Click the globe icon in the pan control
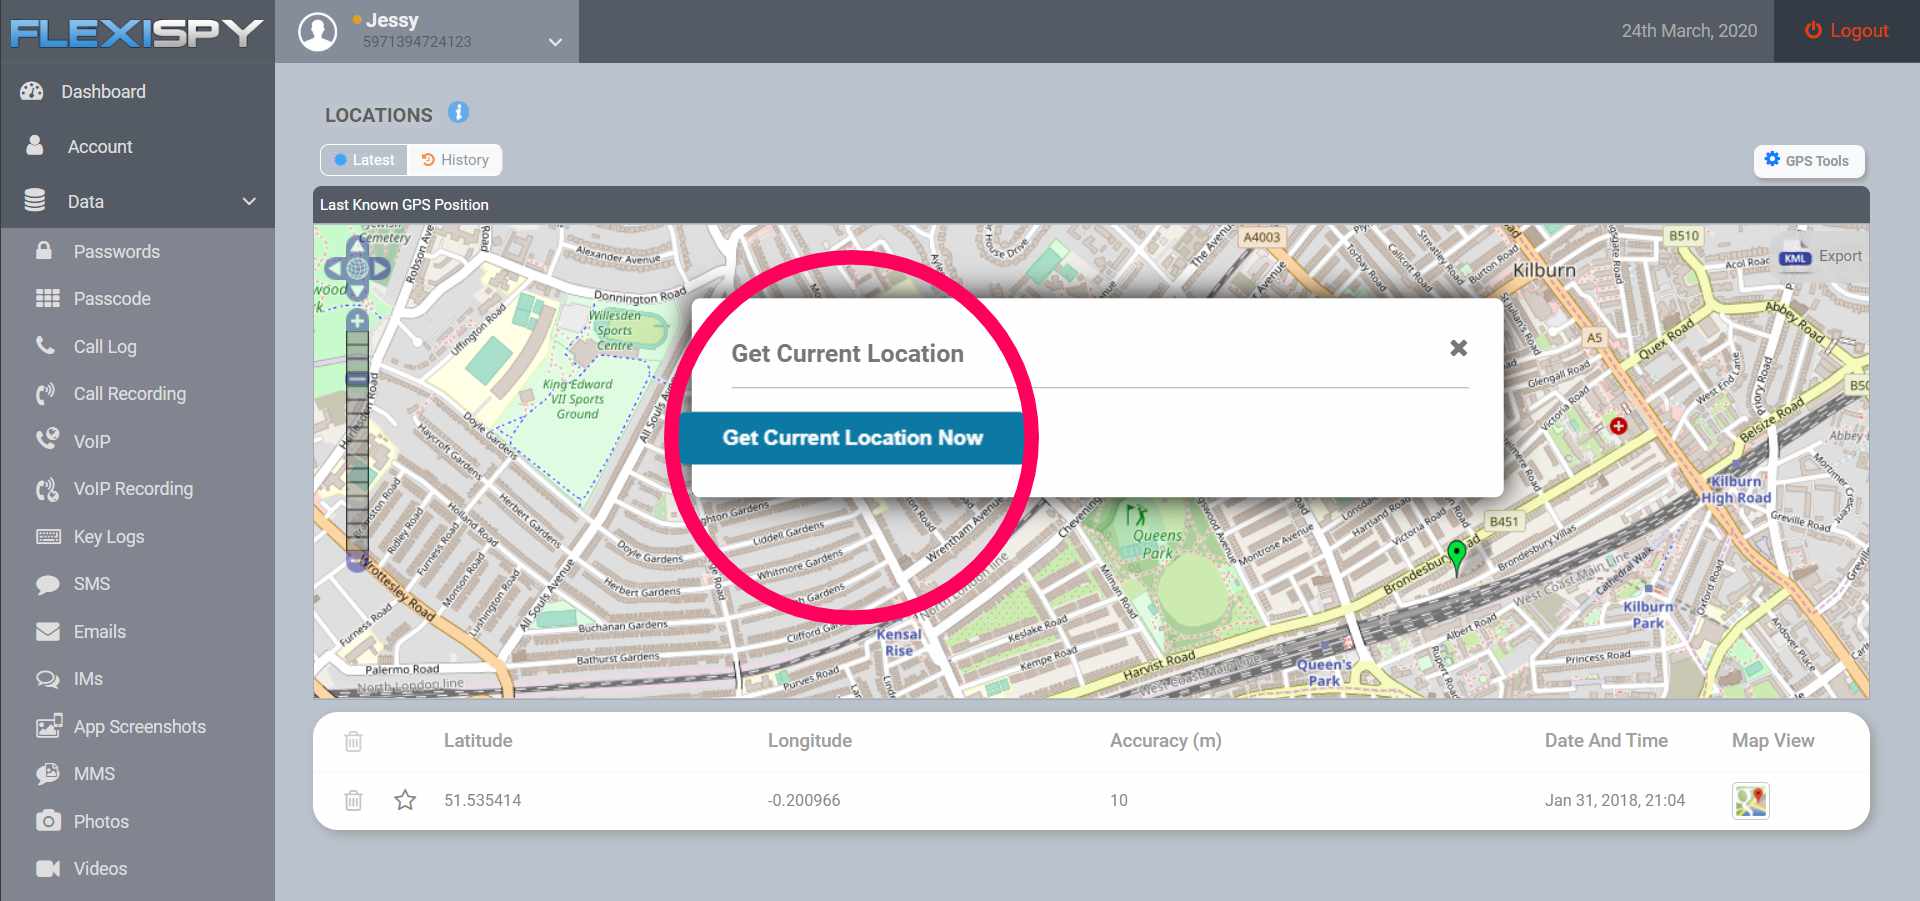Image resolution: width=1920 pixels, height=901 pixels. [357, 268]
